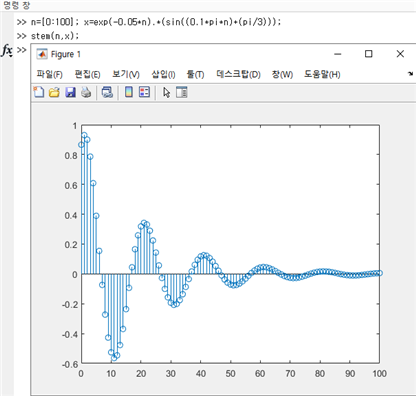The height and width of the screenshot is (396, 420).
Task: Save the figure with the floppy disk icon
Action: [x=70, y=92]
